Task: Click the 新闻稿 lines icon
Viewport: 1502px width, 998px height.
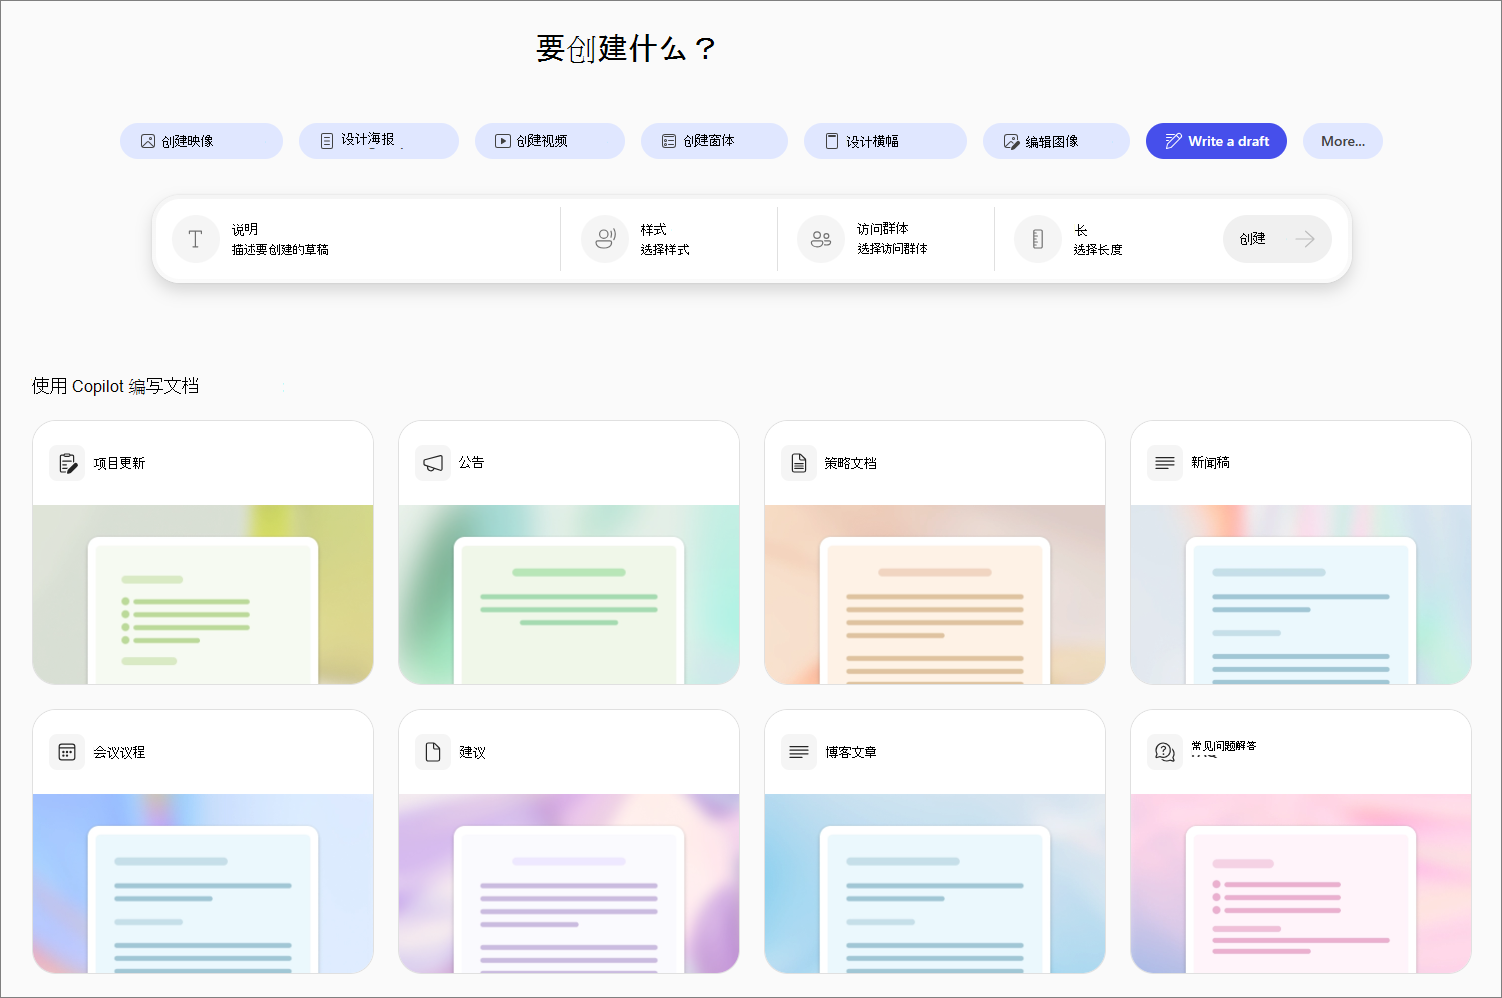Action: (x=1165, y=463)
